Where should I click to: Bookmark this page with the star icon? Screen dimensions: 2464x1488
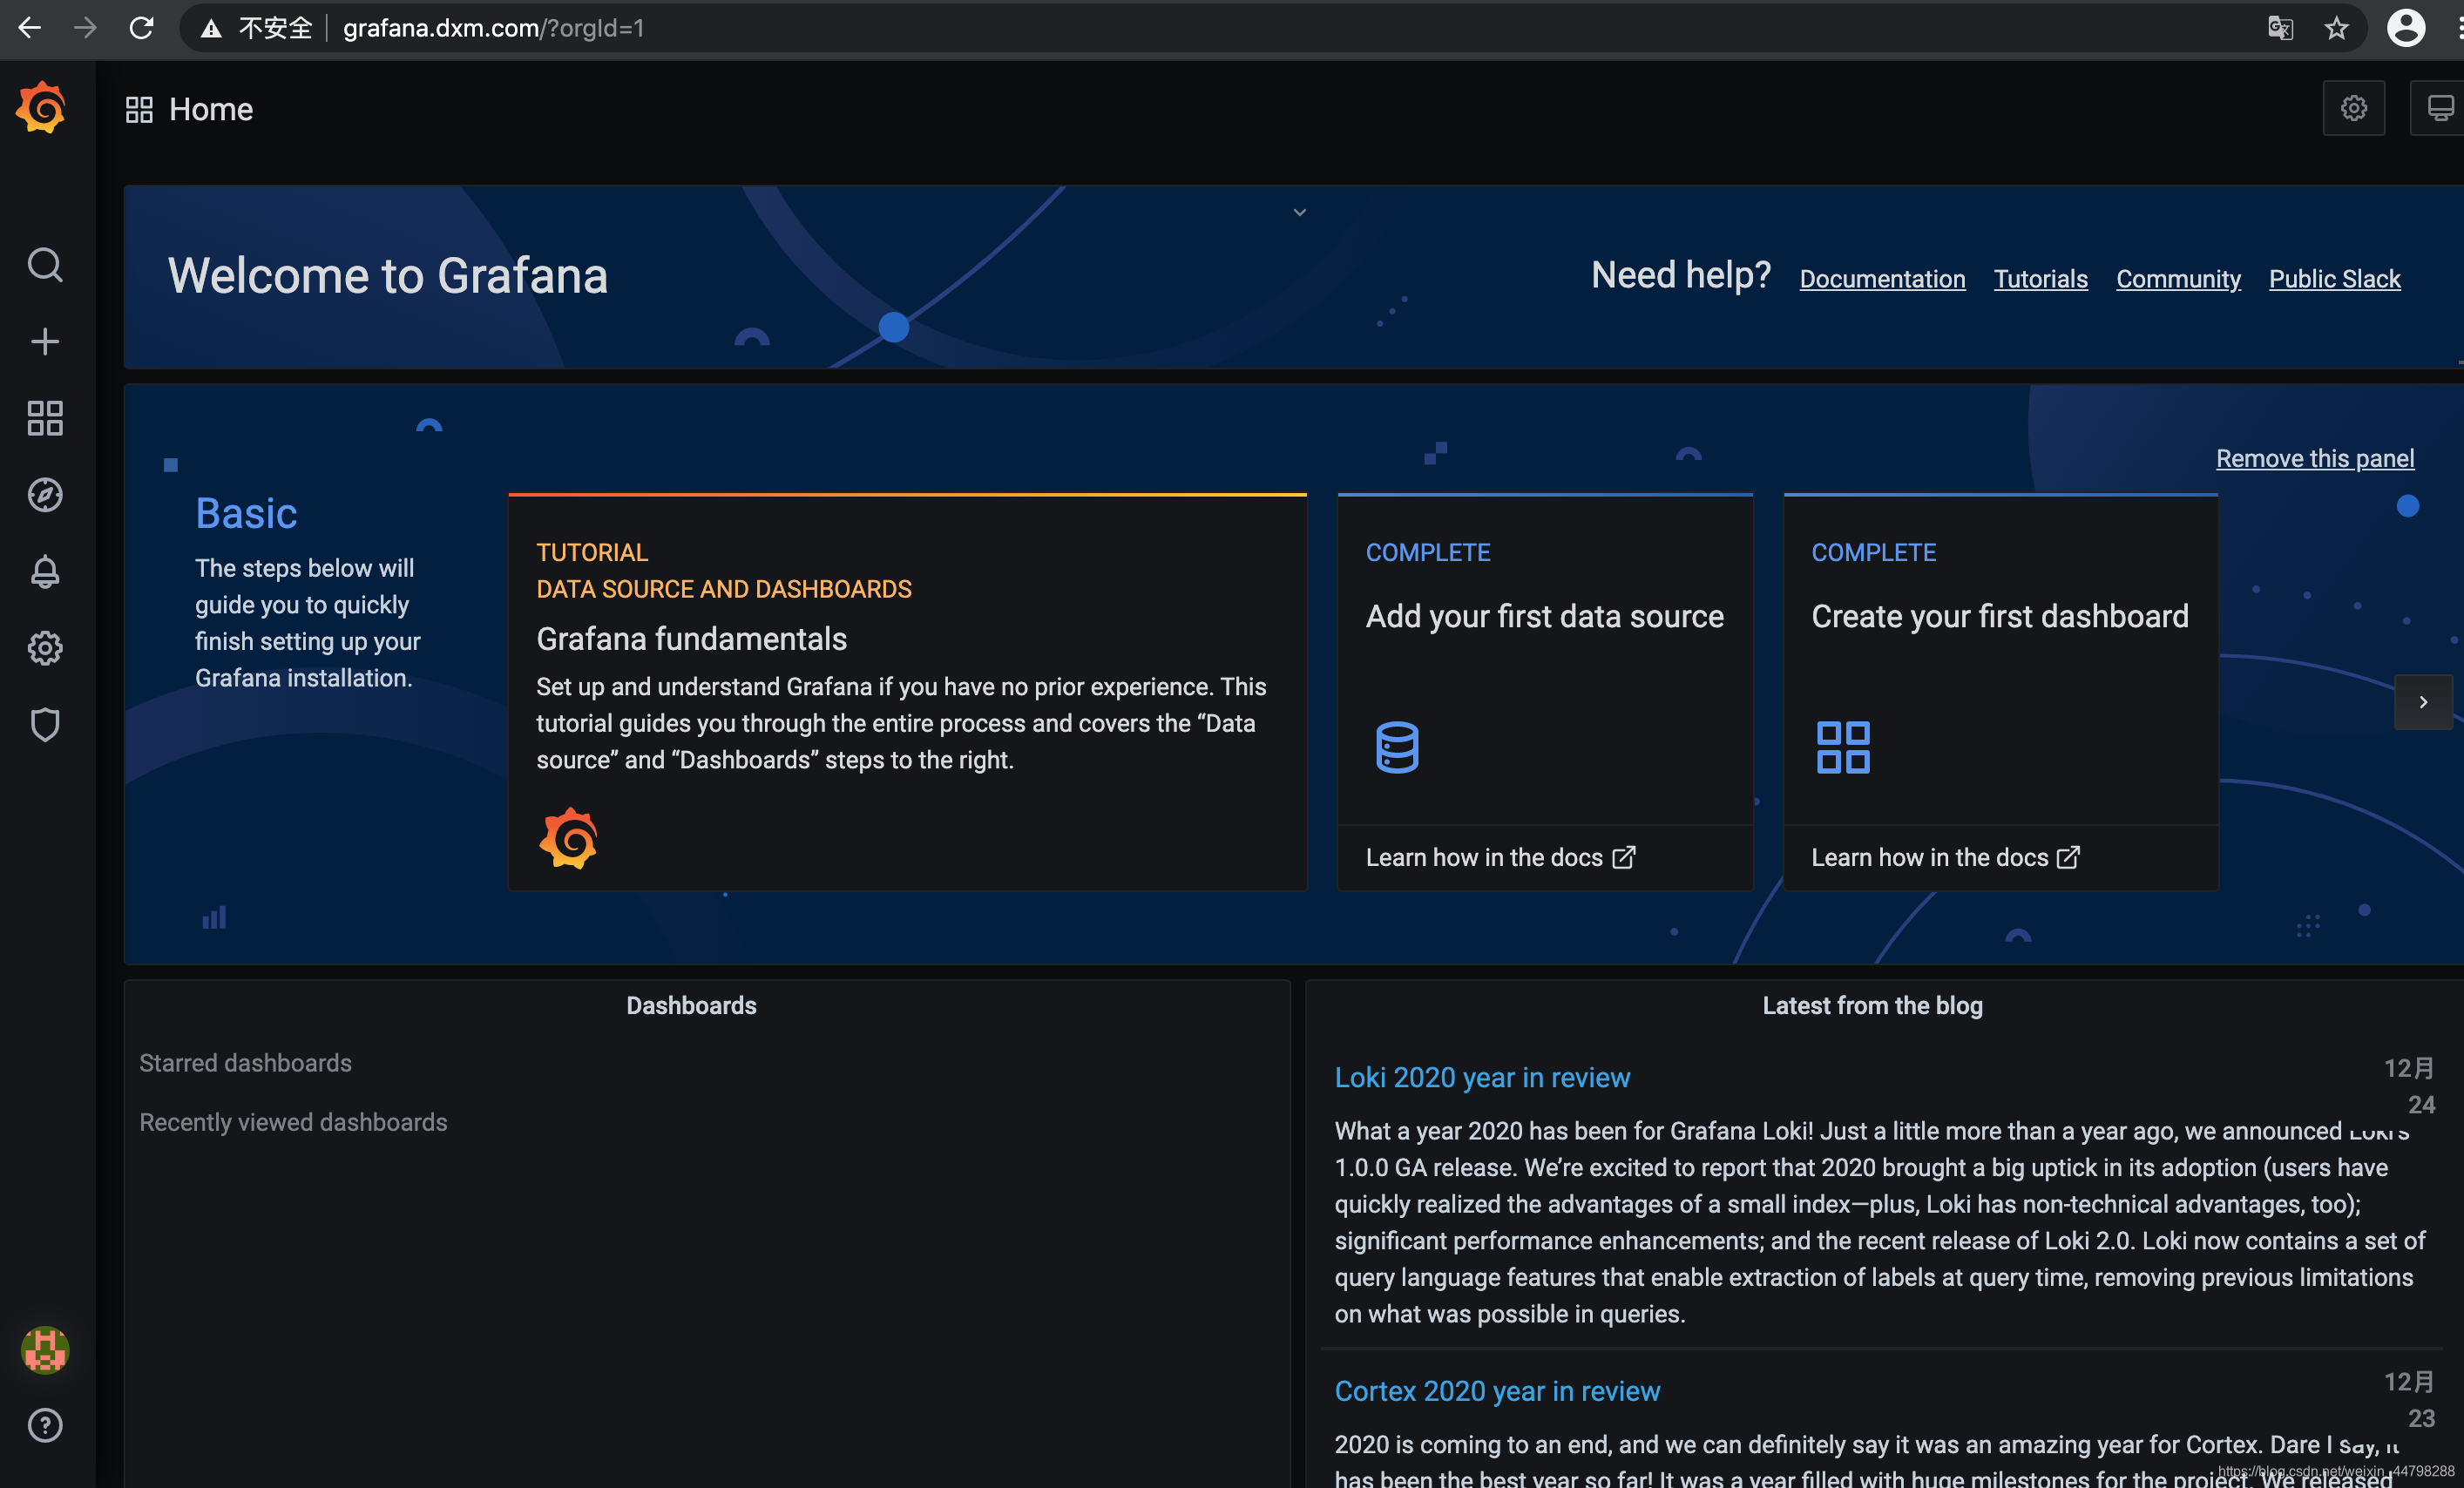point(2335,28)
